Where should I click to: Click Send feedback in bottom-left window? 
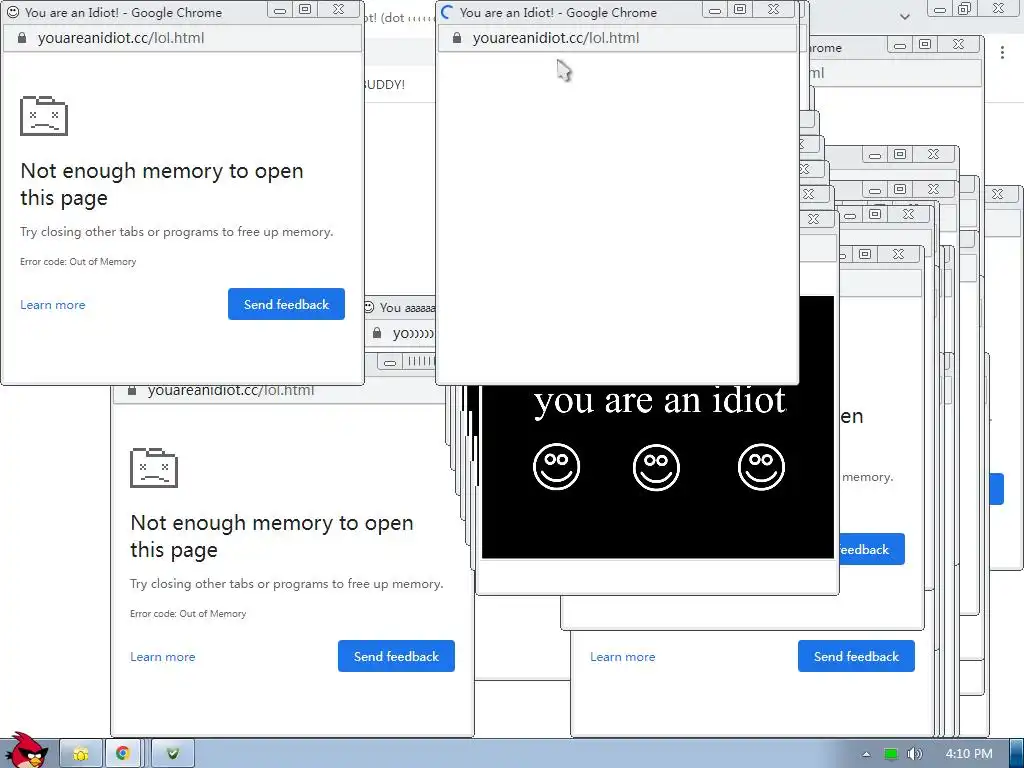(396, 656)
